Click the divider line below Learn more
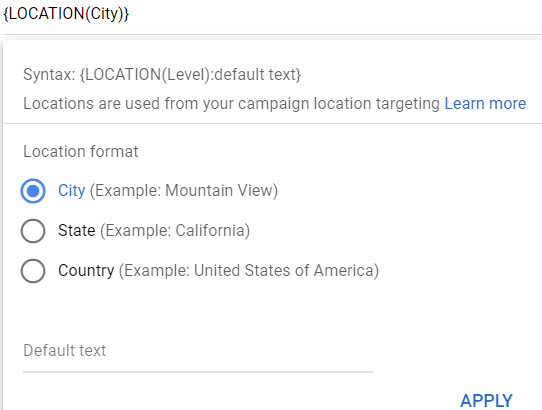Screen dimensions: 542x410 [272, 123]
